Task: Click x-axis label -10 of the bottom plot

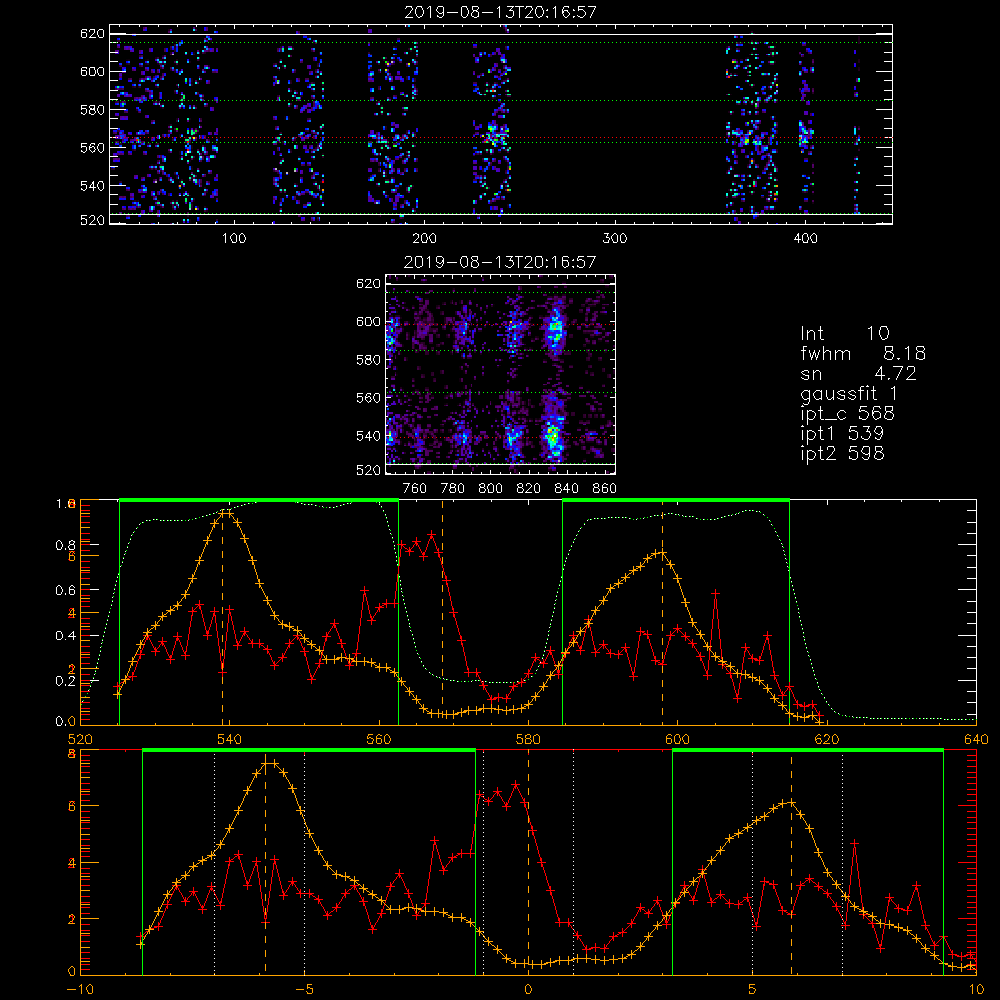Action: [x=80, y=990]
